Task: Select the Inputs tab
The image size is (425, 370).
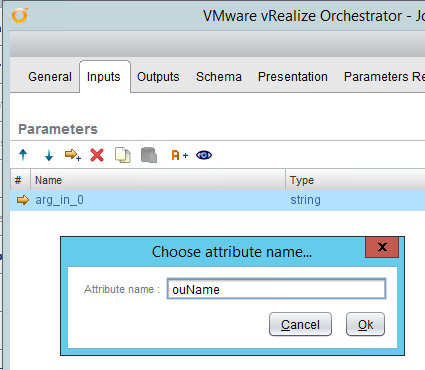Action: 104,77
